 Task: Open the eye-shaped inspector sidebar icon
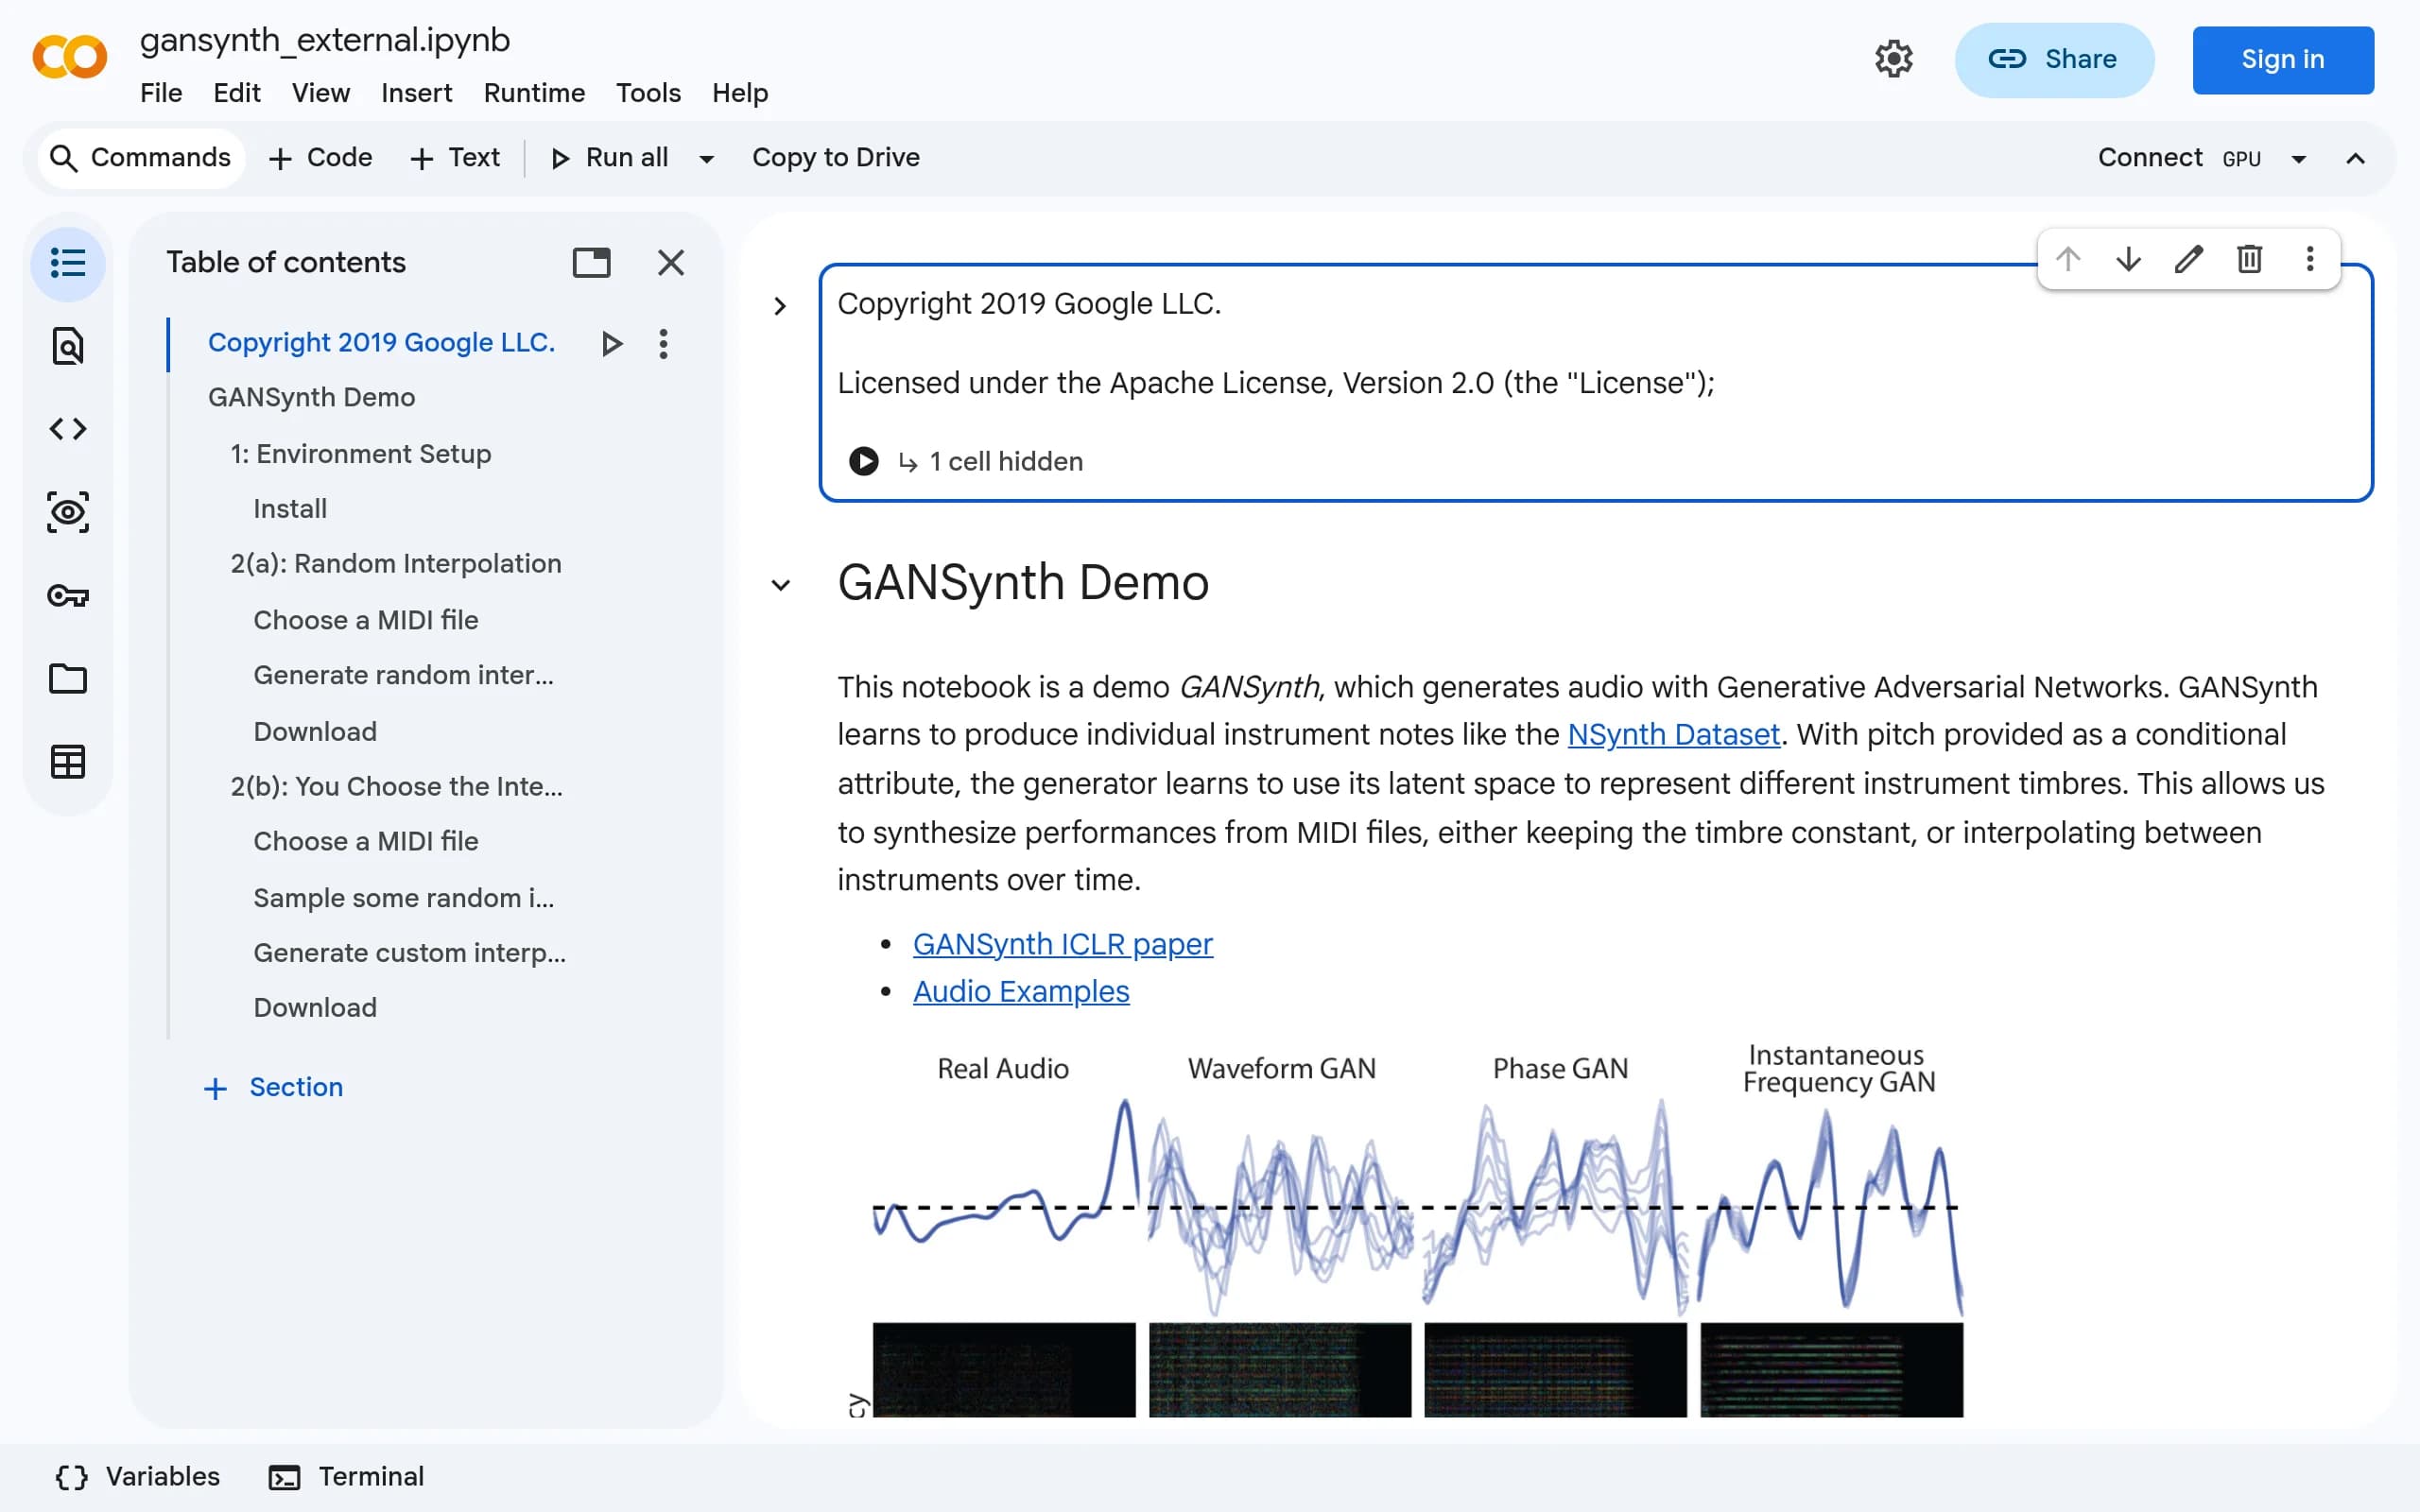[67, 512]
